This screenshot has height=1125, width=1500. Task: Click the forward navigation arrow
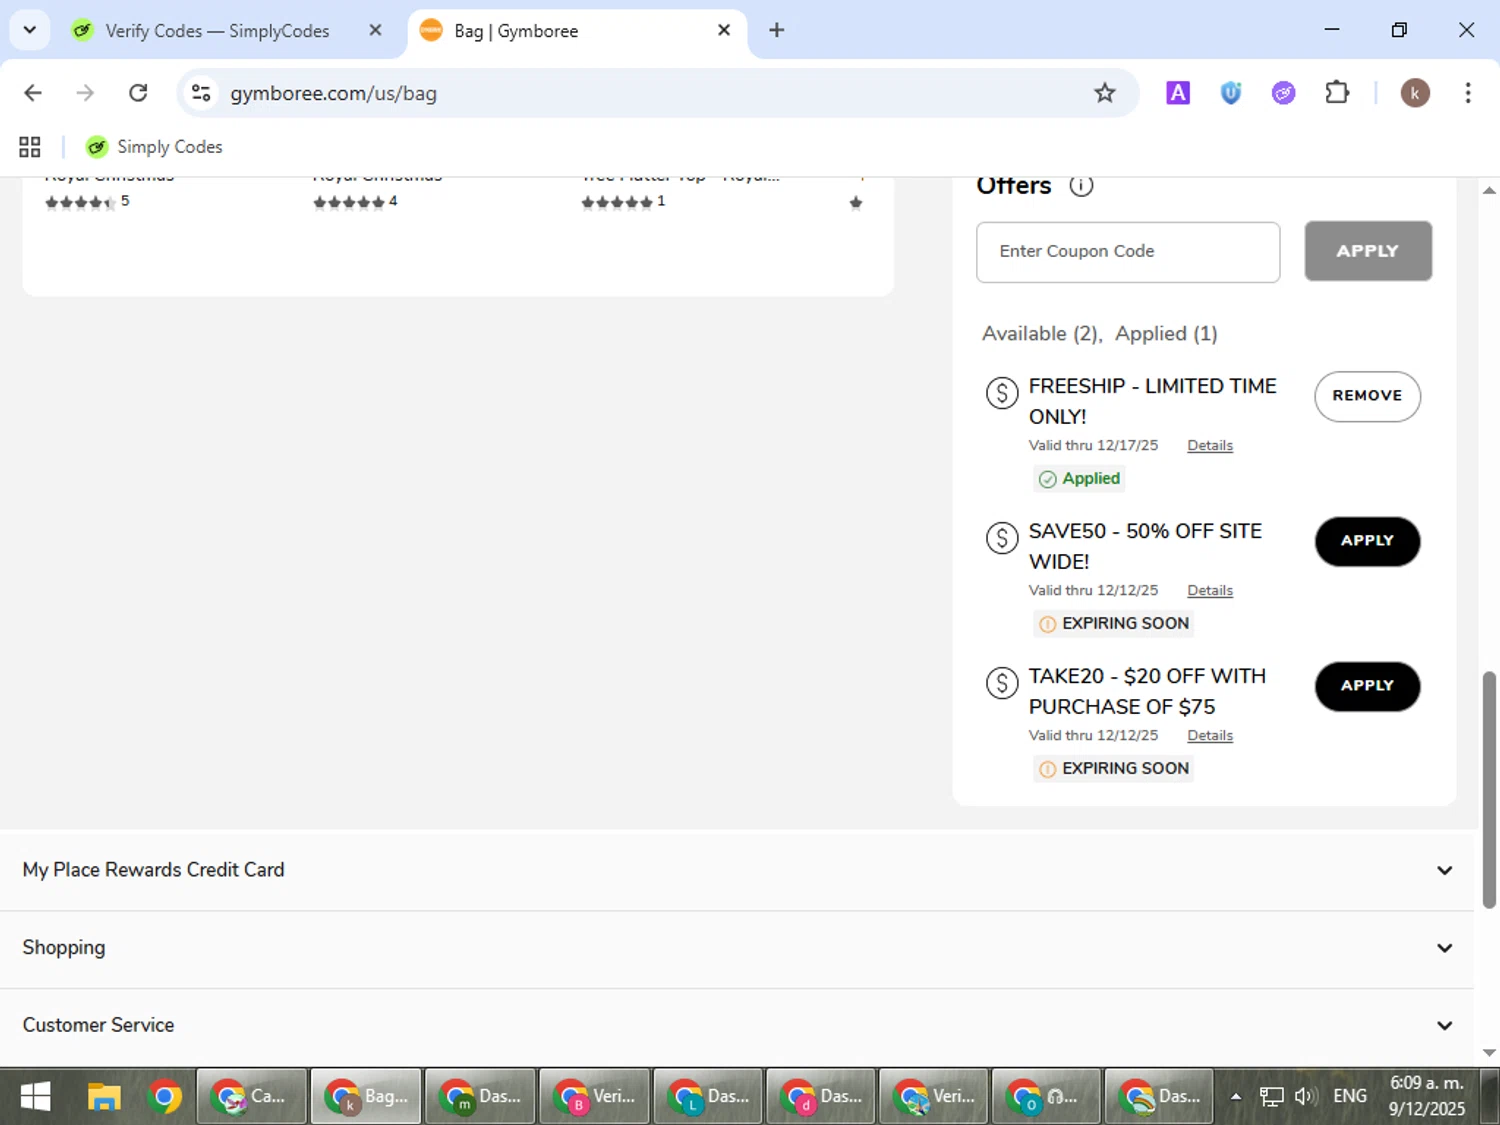tap(86, 93)
